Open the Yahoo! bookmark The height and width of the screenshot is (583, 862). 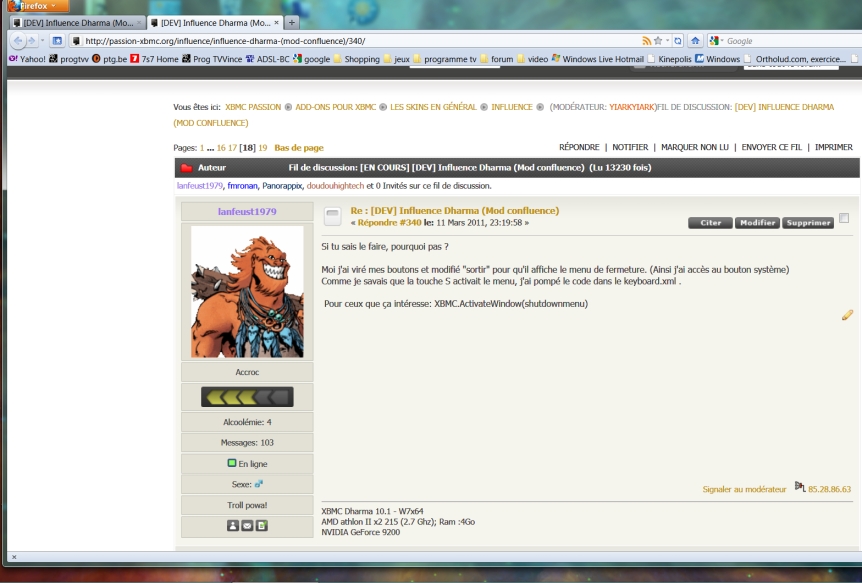coord(27,59)
